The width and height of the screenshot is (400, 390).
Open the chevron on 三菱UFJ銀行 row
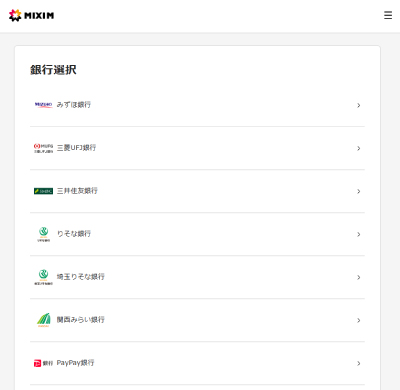[359, 148]
